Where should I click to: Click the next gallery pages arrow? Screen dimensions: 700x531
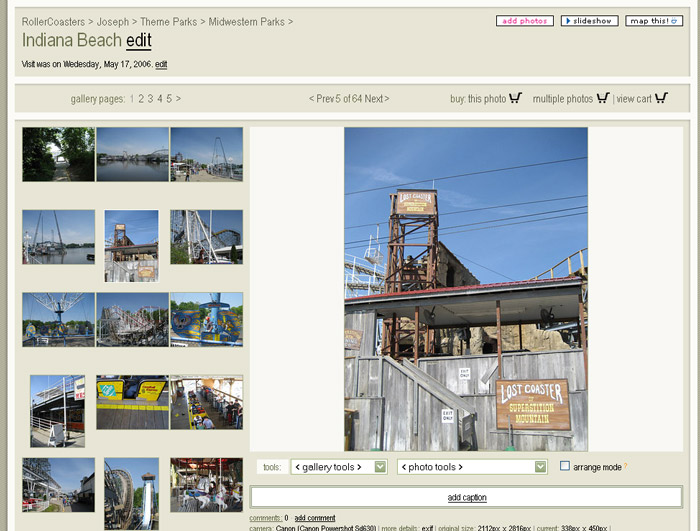(x=178, y=99)
